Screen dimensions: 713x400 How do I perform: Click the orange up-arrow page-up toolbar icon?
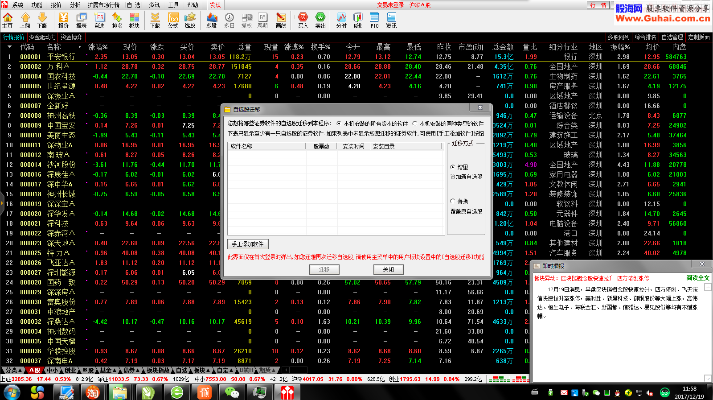pyautogui.click(x=25, y=20)
